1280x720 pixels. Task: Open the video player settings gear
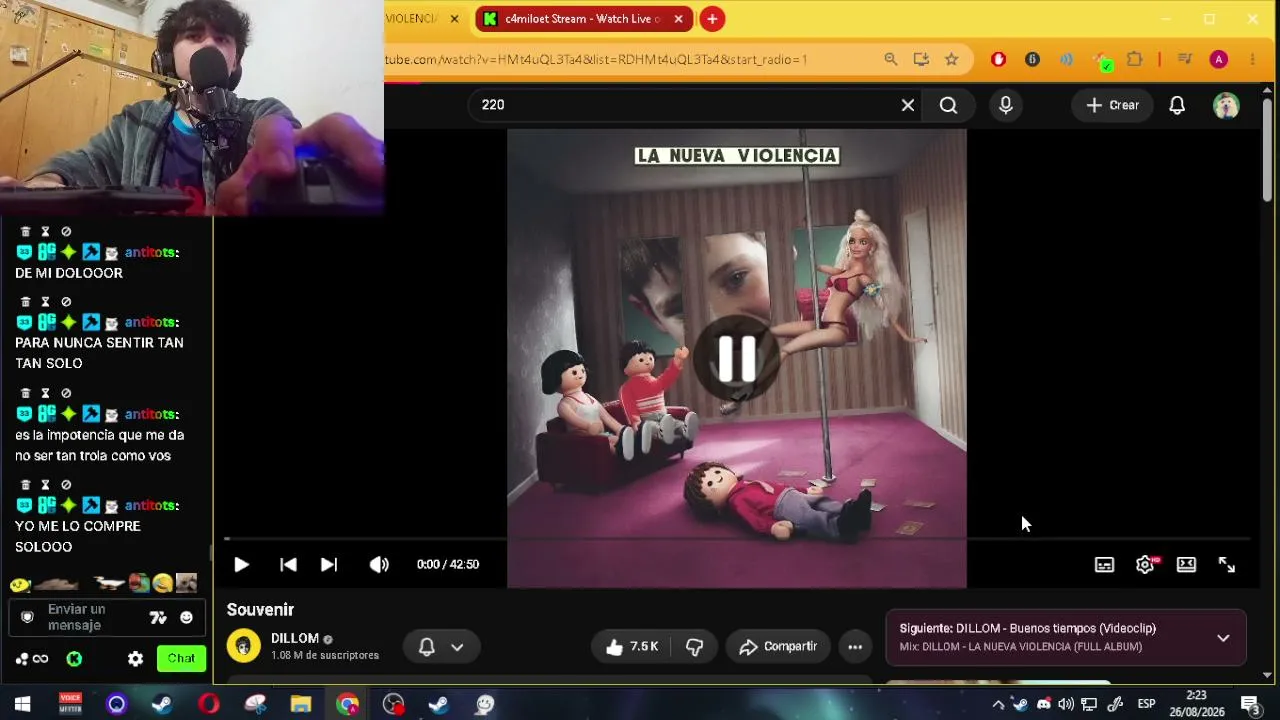(x=1146, y=564)
